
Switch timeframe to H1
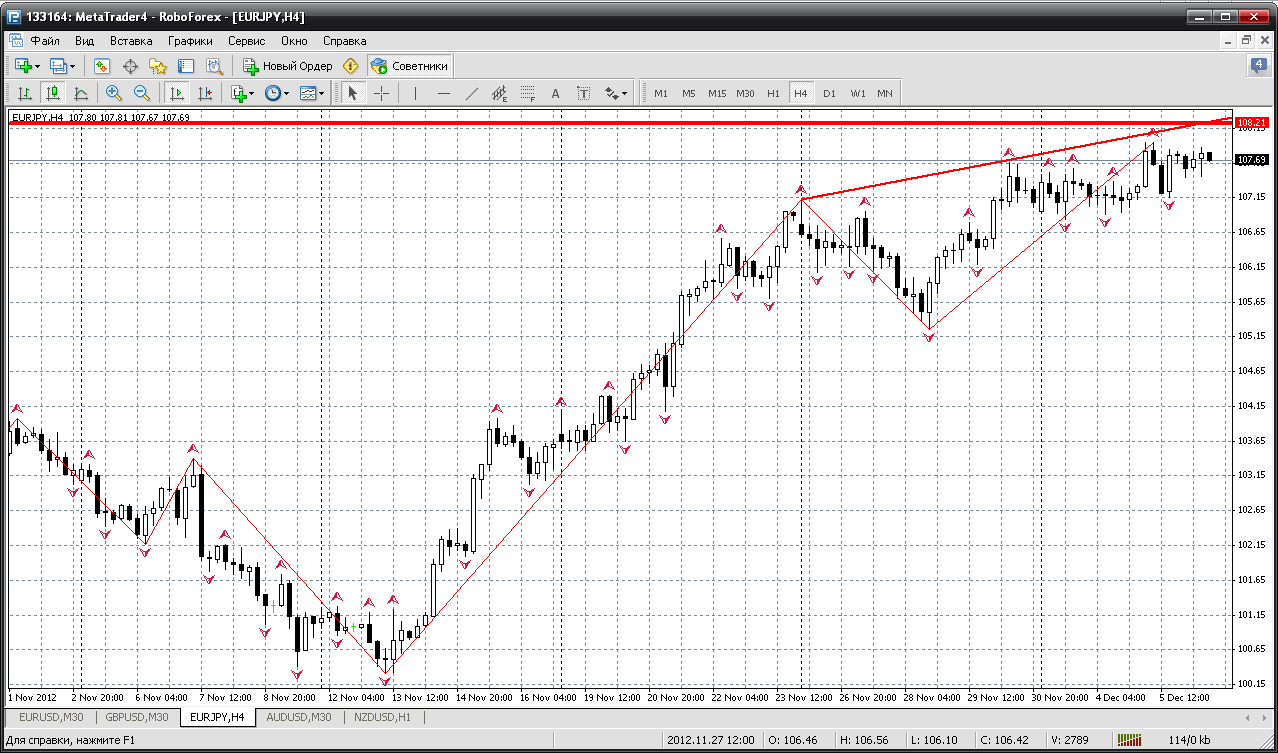773,93
